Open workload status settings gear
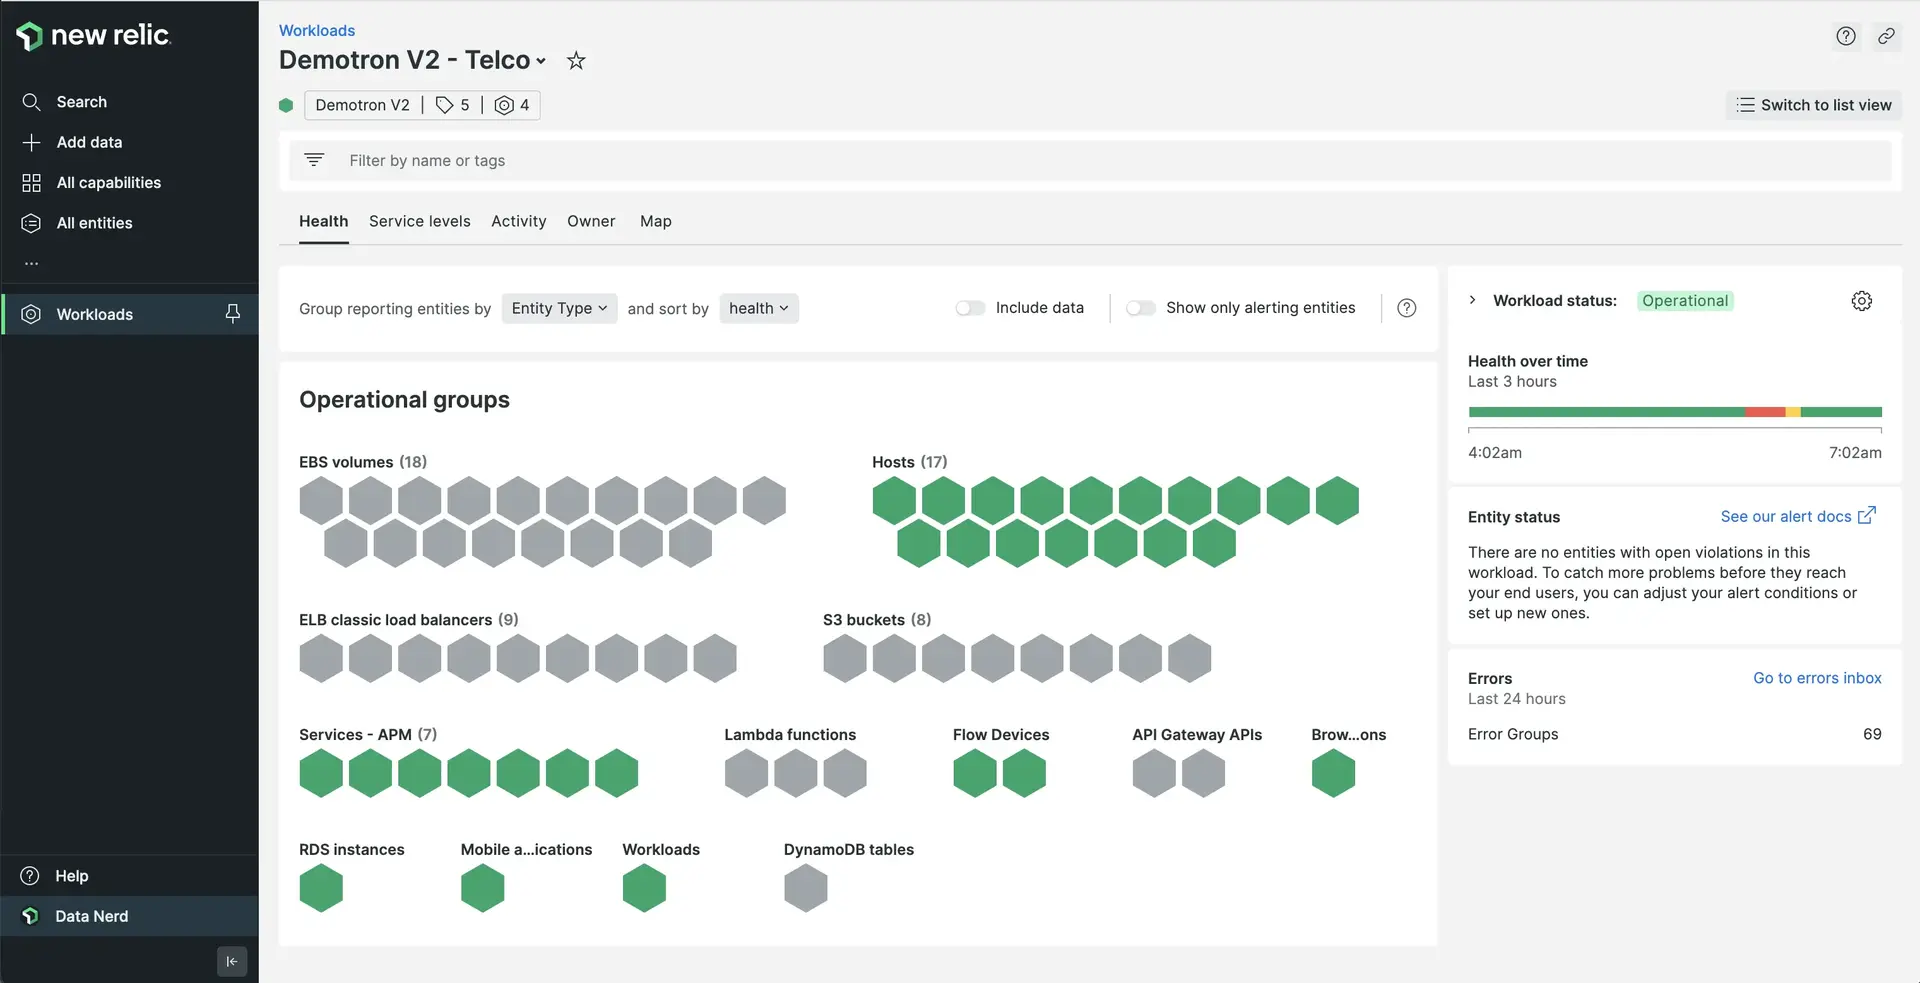The height and width of the screenshot is (983, 1920). click(1861, 301)
